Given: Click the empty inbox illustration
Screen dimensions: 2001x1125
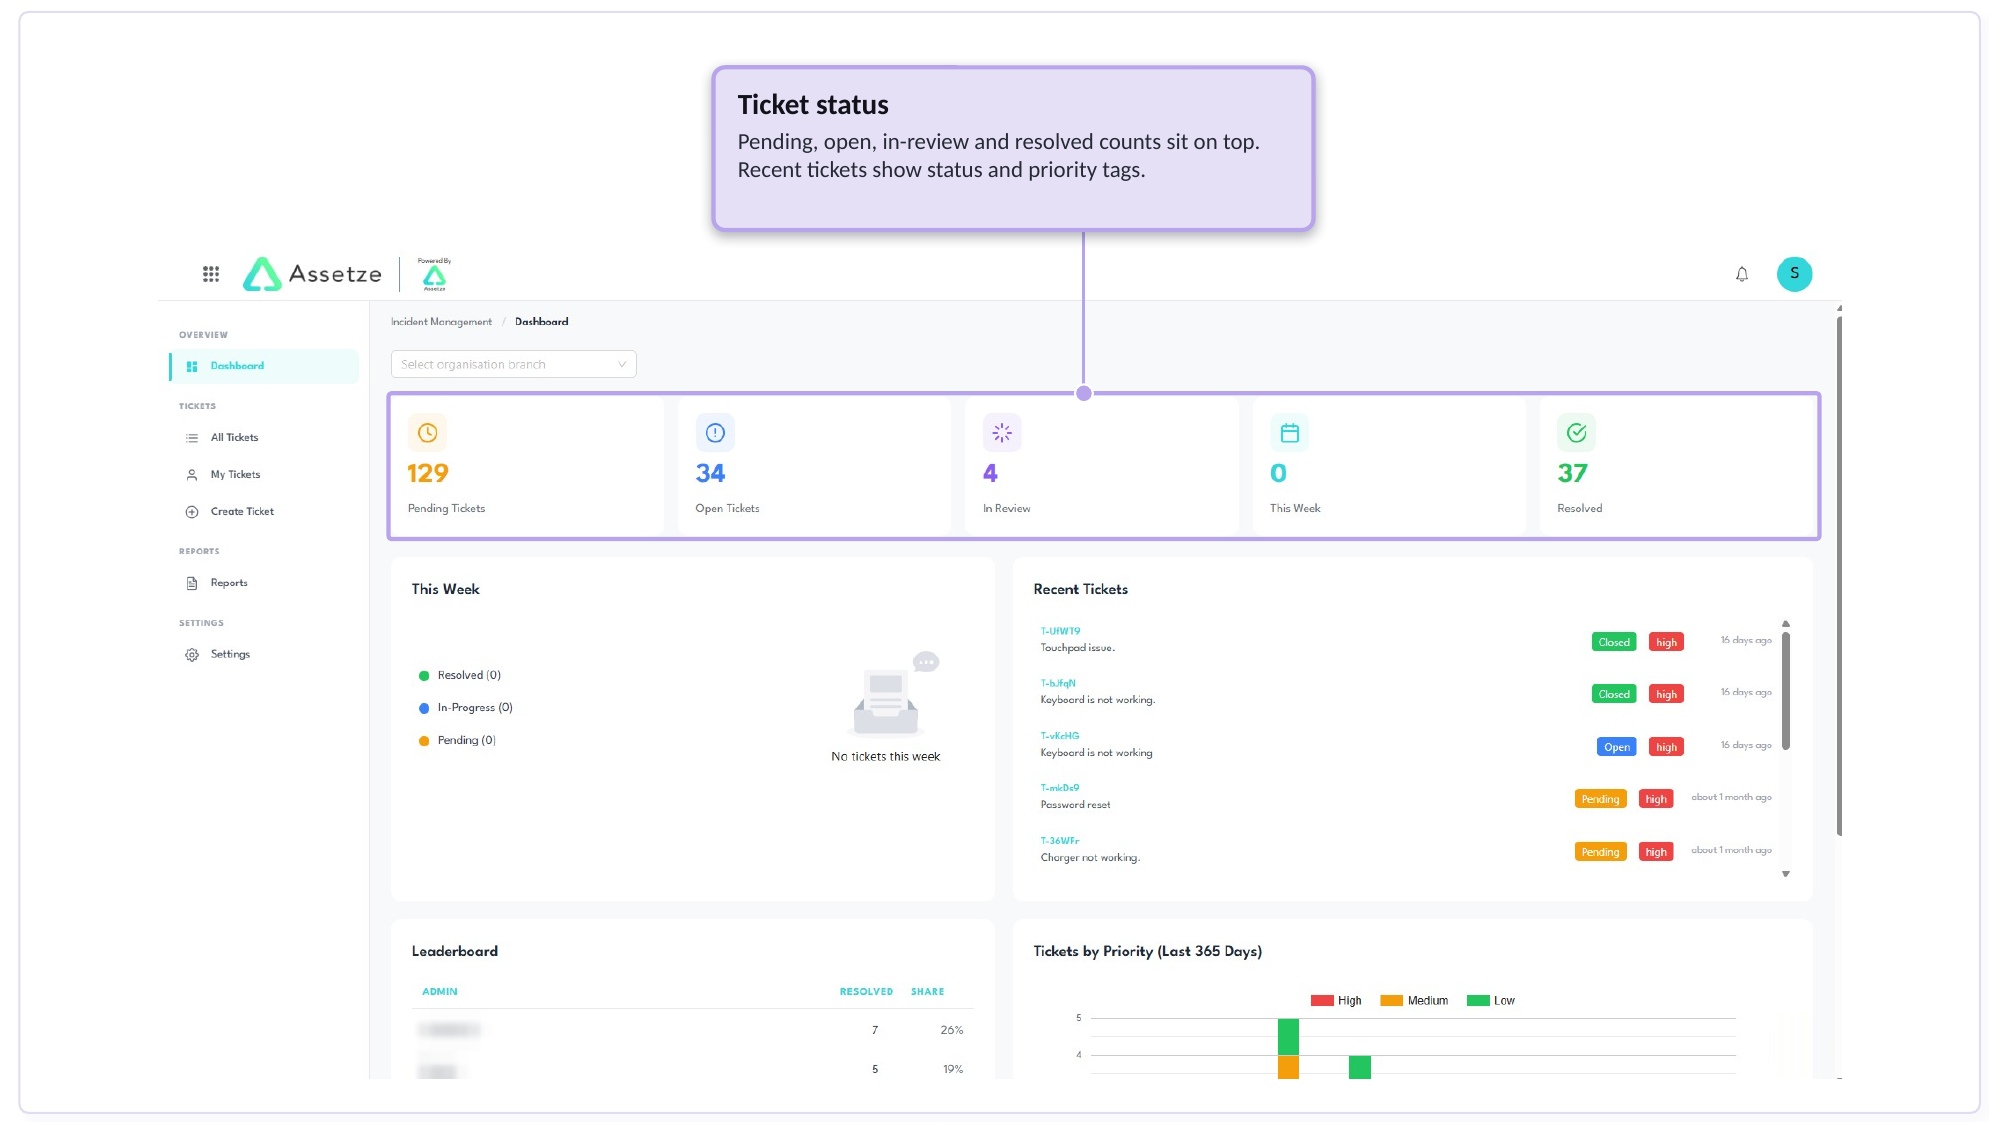Looking at the screenshot, I should click(x=893, y=694).
